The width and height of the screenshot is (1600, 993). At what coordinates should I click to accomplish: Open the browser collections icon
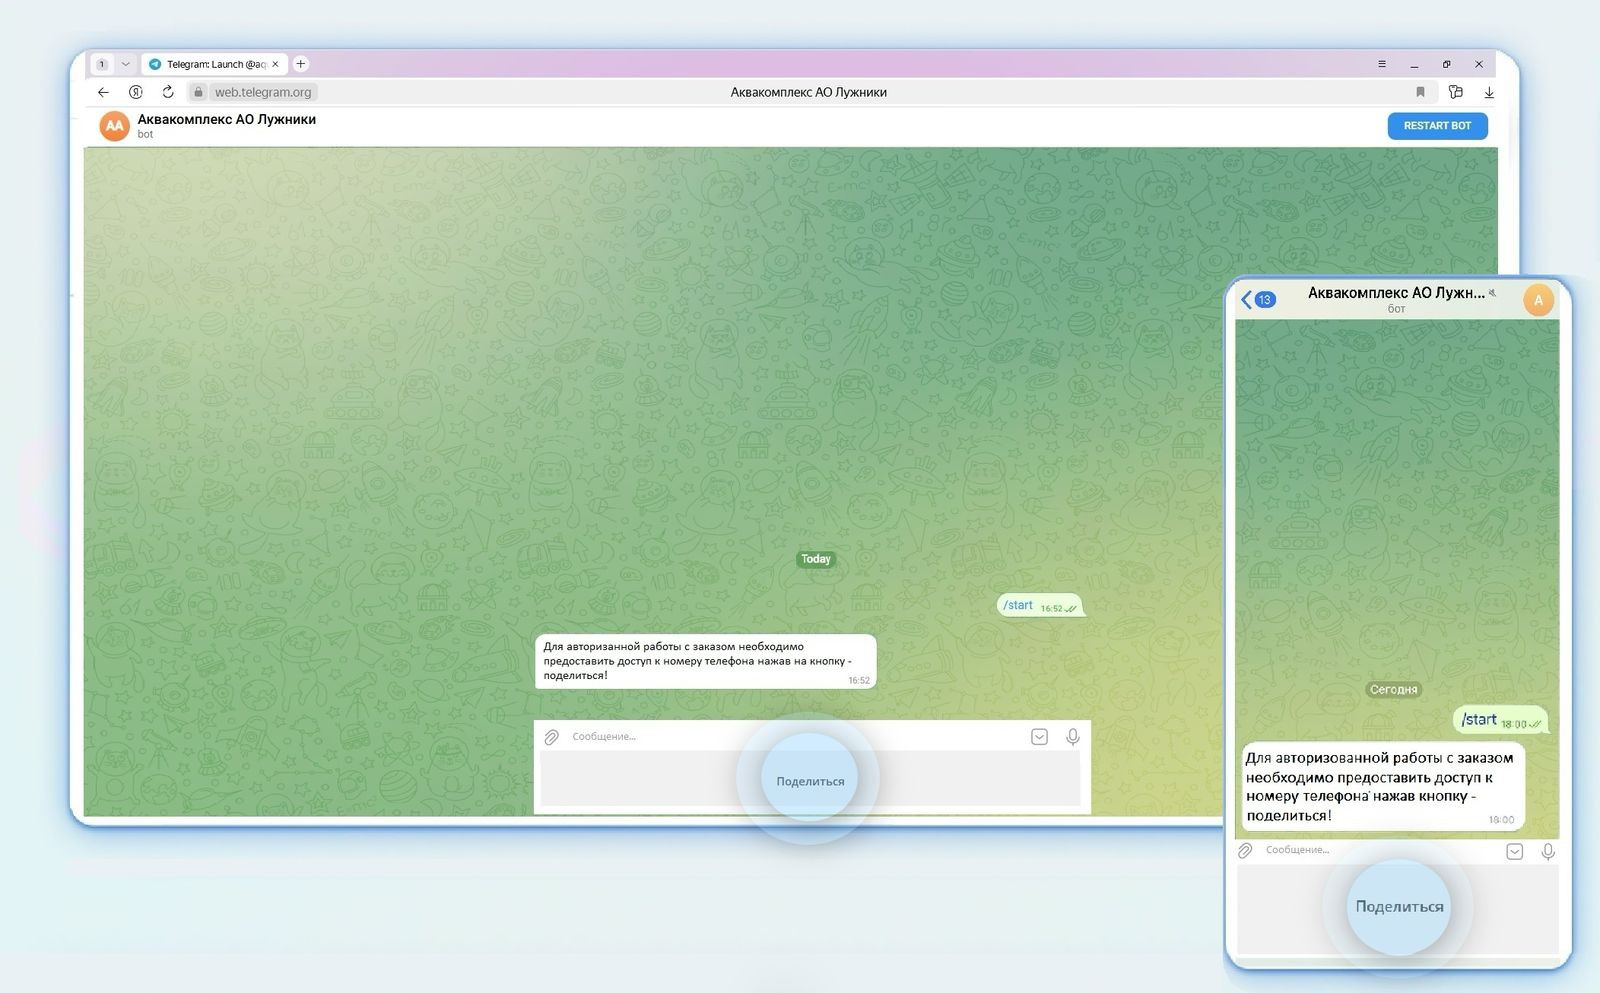pos(1456,92)
